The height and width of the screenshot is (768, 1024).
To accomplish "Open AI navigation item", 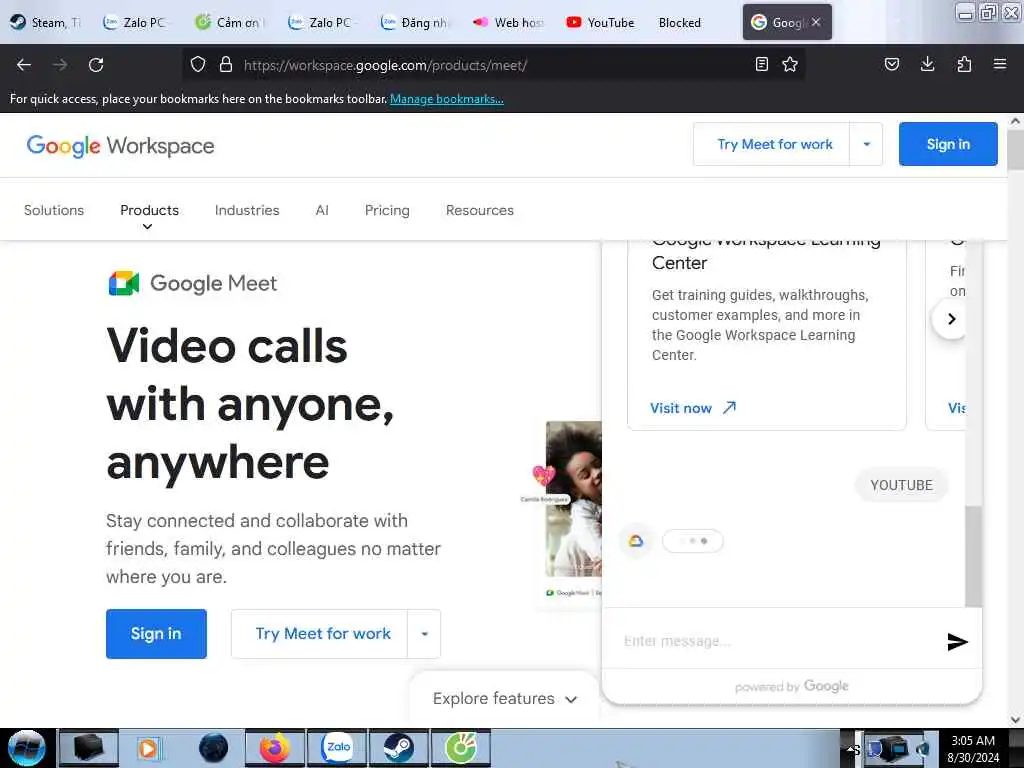I will click(x=322, y=210).
